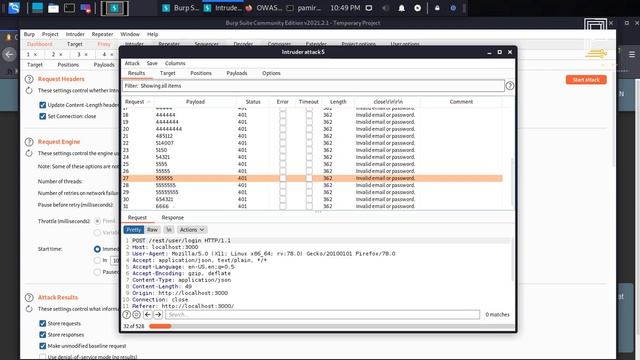Open the Attack menu
This screenshot has width=640, height=360.
click(132, 63)
